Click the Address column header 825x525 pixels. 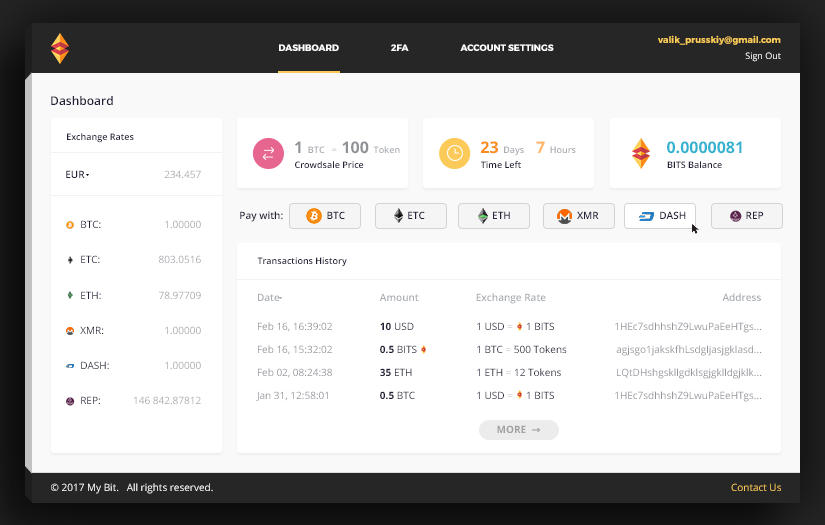pyautogui.click(x=741, y=298)
